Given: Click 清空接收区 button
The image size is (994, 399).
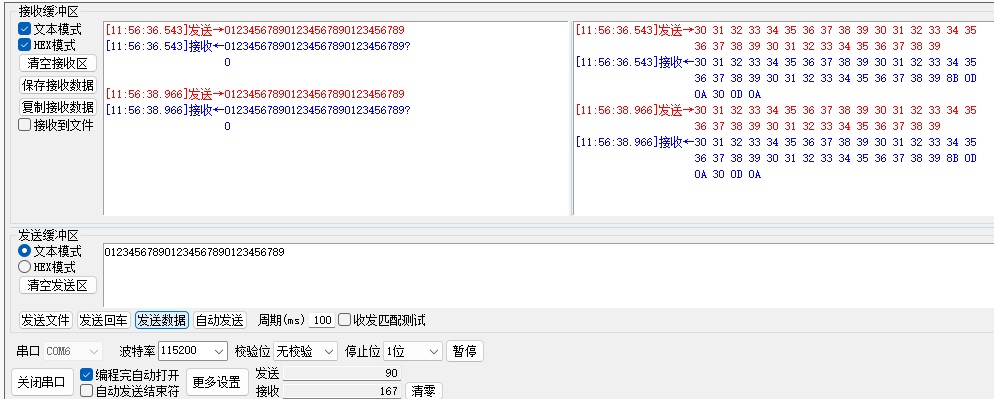Looking at the screenshot, I should [58, 63].
